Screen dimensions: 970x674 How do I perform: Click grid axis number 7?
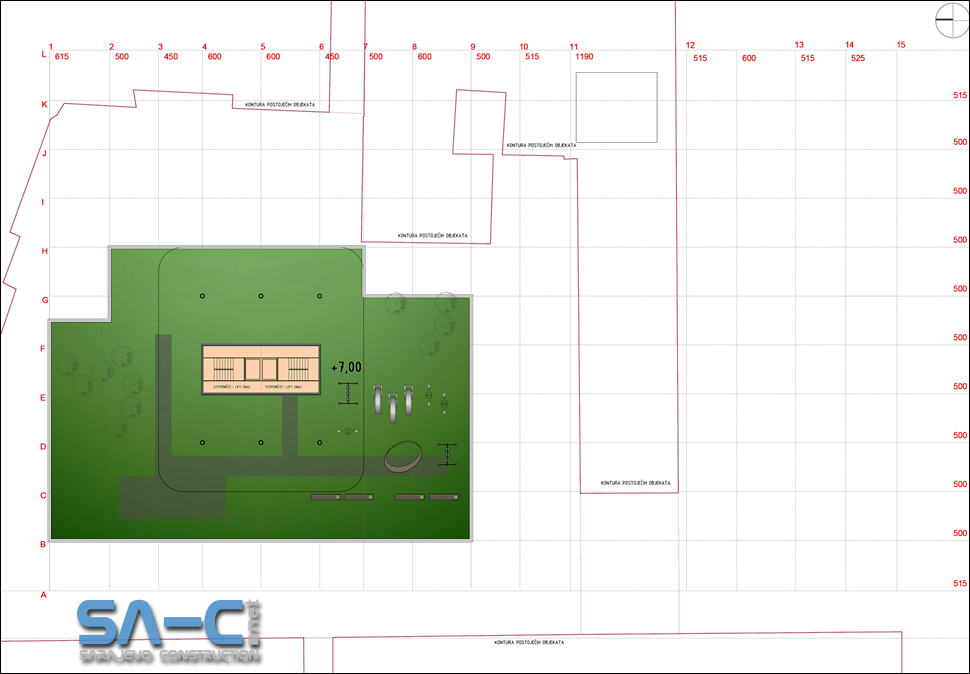[x=366, y=46]
